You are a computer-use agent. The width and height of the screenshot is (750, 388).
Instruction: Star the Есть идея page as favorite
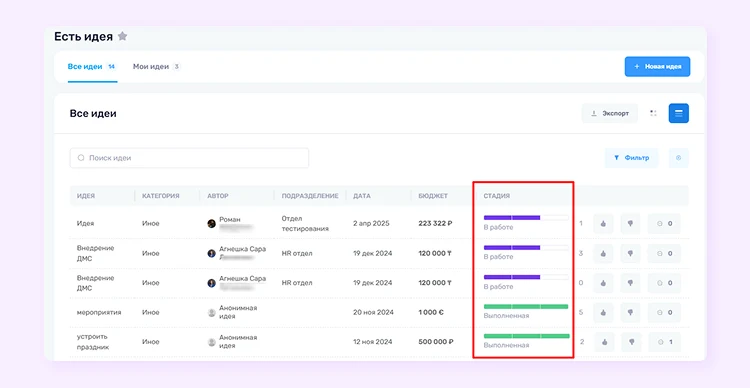[122, 36]
